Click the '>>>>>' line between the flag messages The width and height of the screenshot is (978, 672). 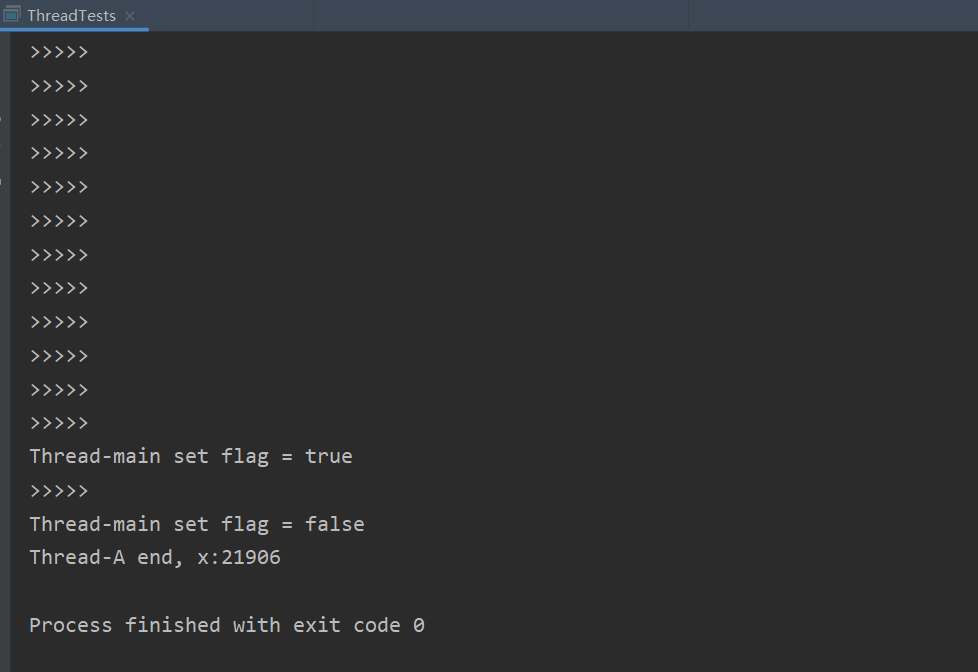click(59, 491)
